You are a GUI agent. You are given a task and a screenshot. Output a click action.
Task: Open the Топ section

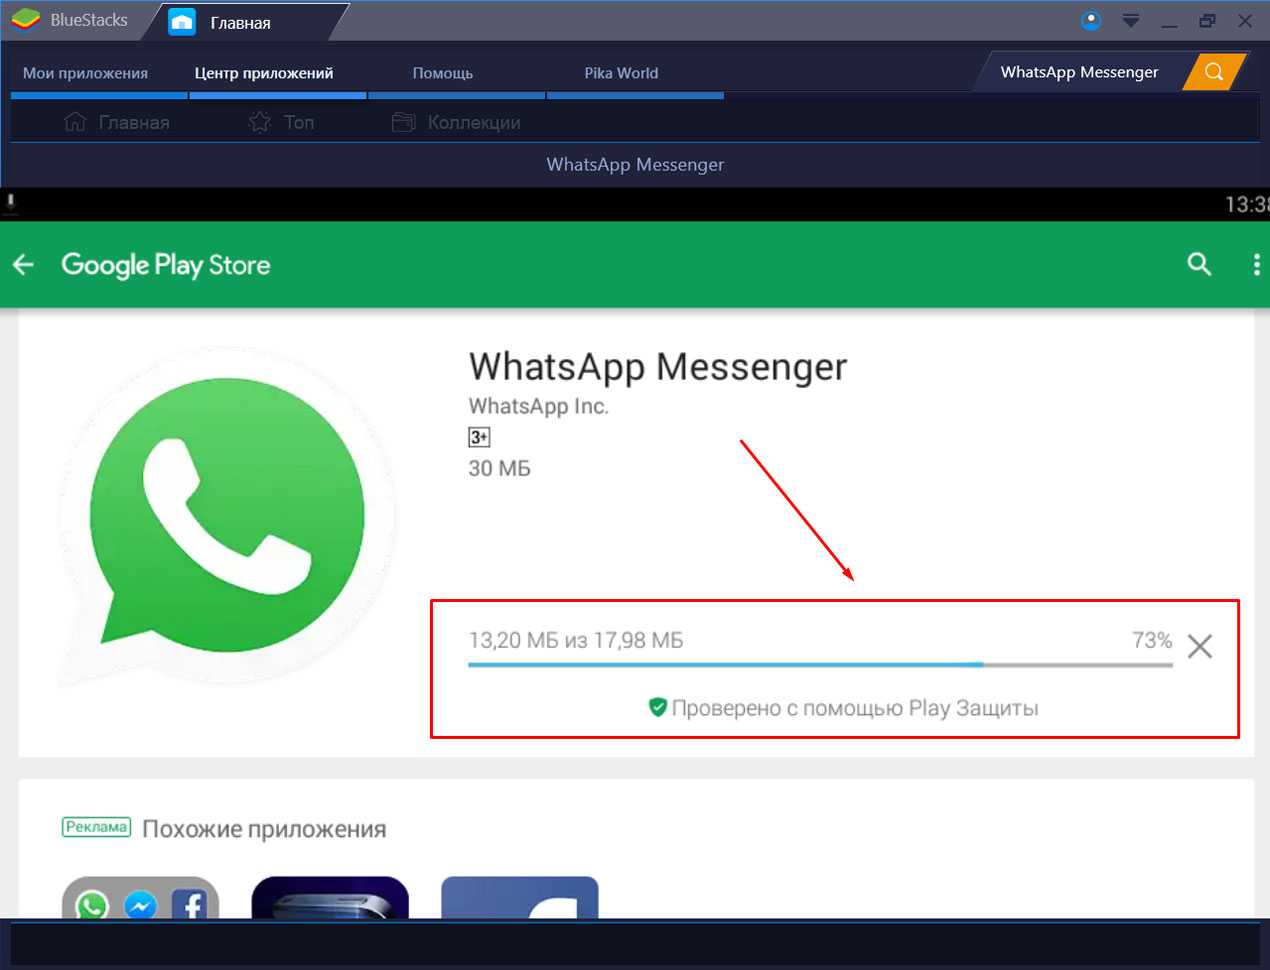coord(282,122)
